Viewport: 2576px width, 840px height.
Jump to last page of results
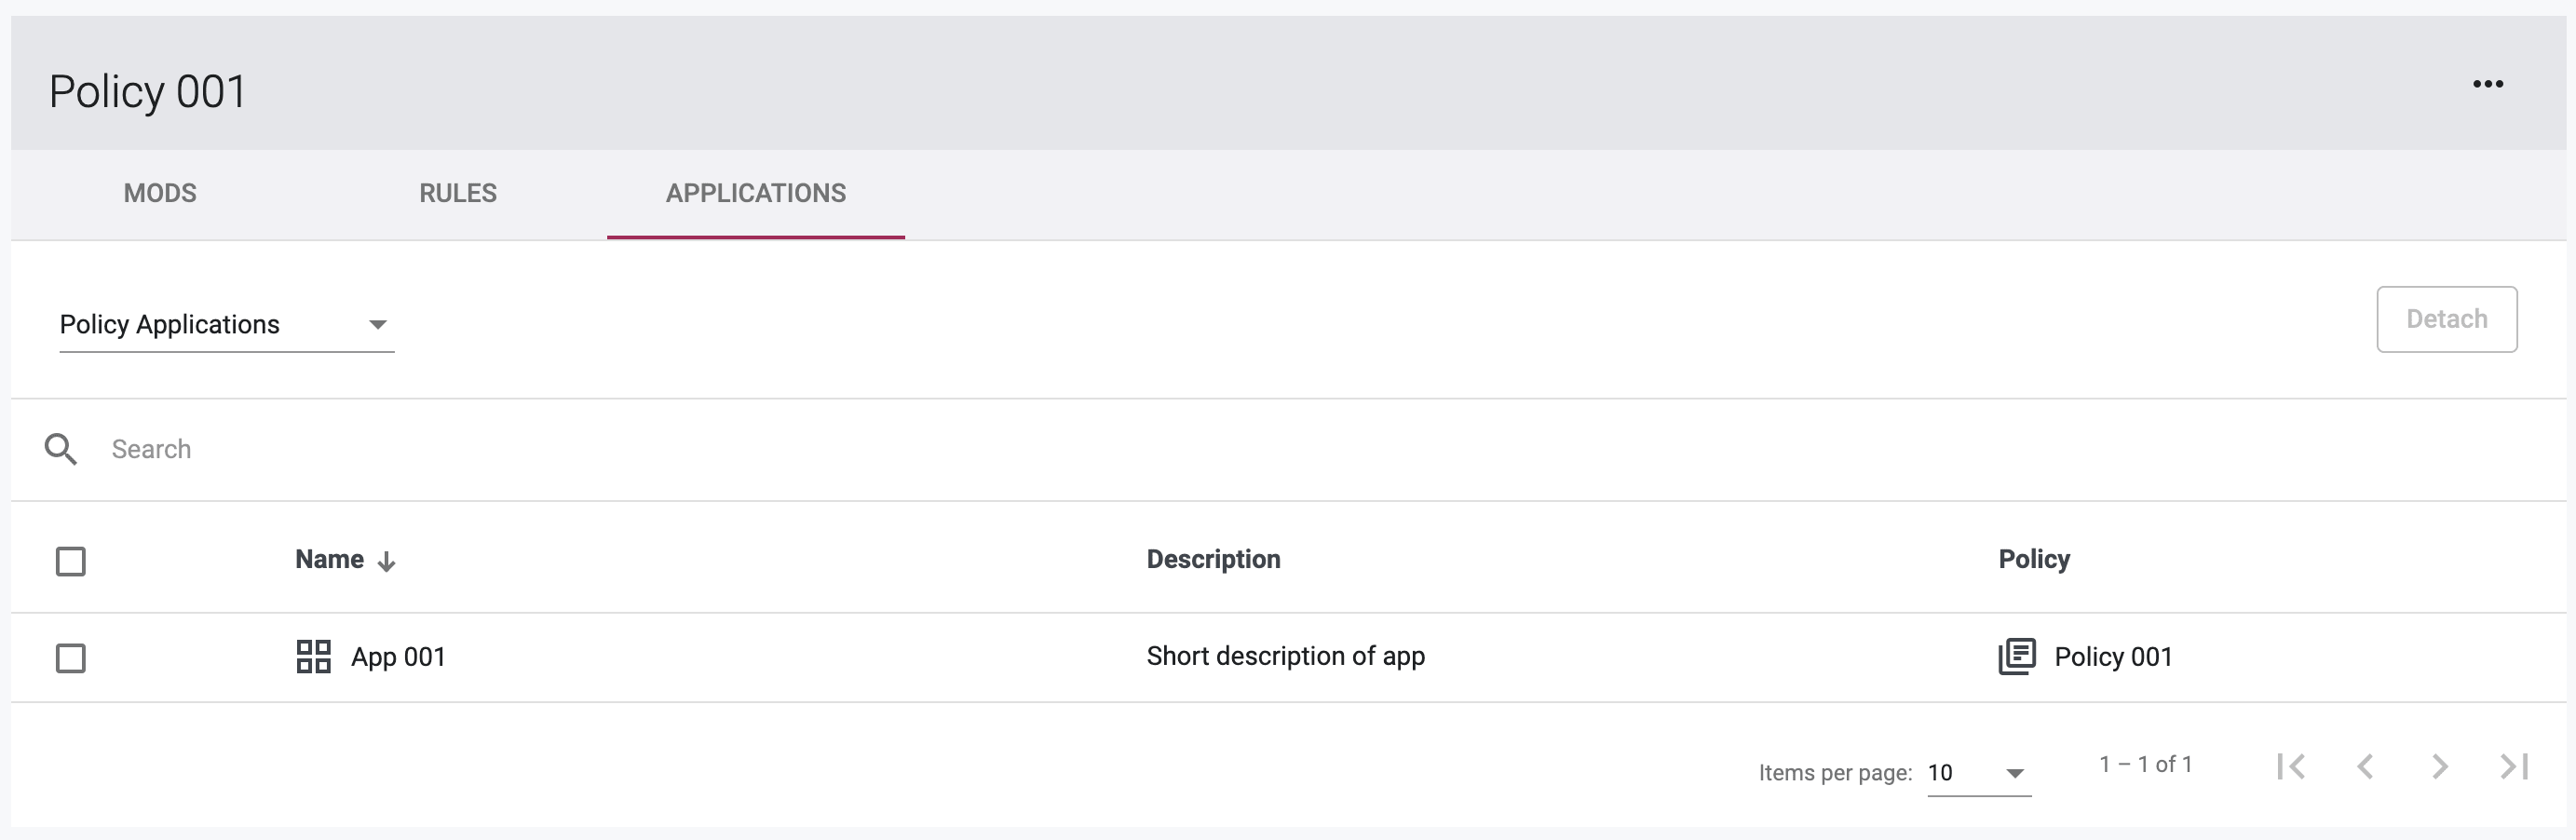point(2514,767)
